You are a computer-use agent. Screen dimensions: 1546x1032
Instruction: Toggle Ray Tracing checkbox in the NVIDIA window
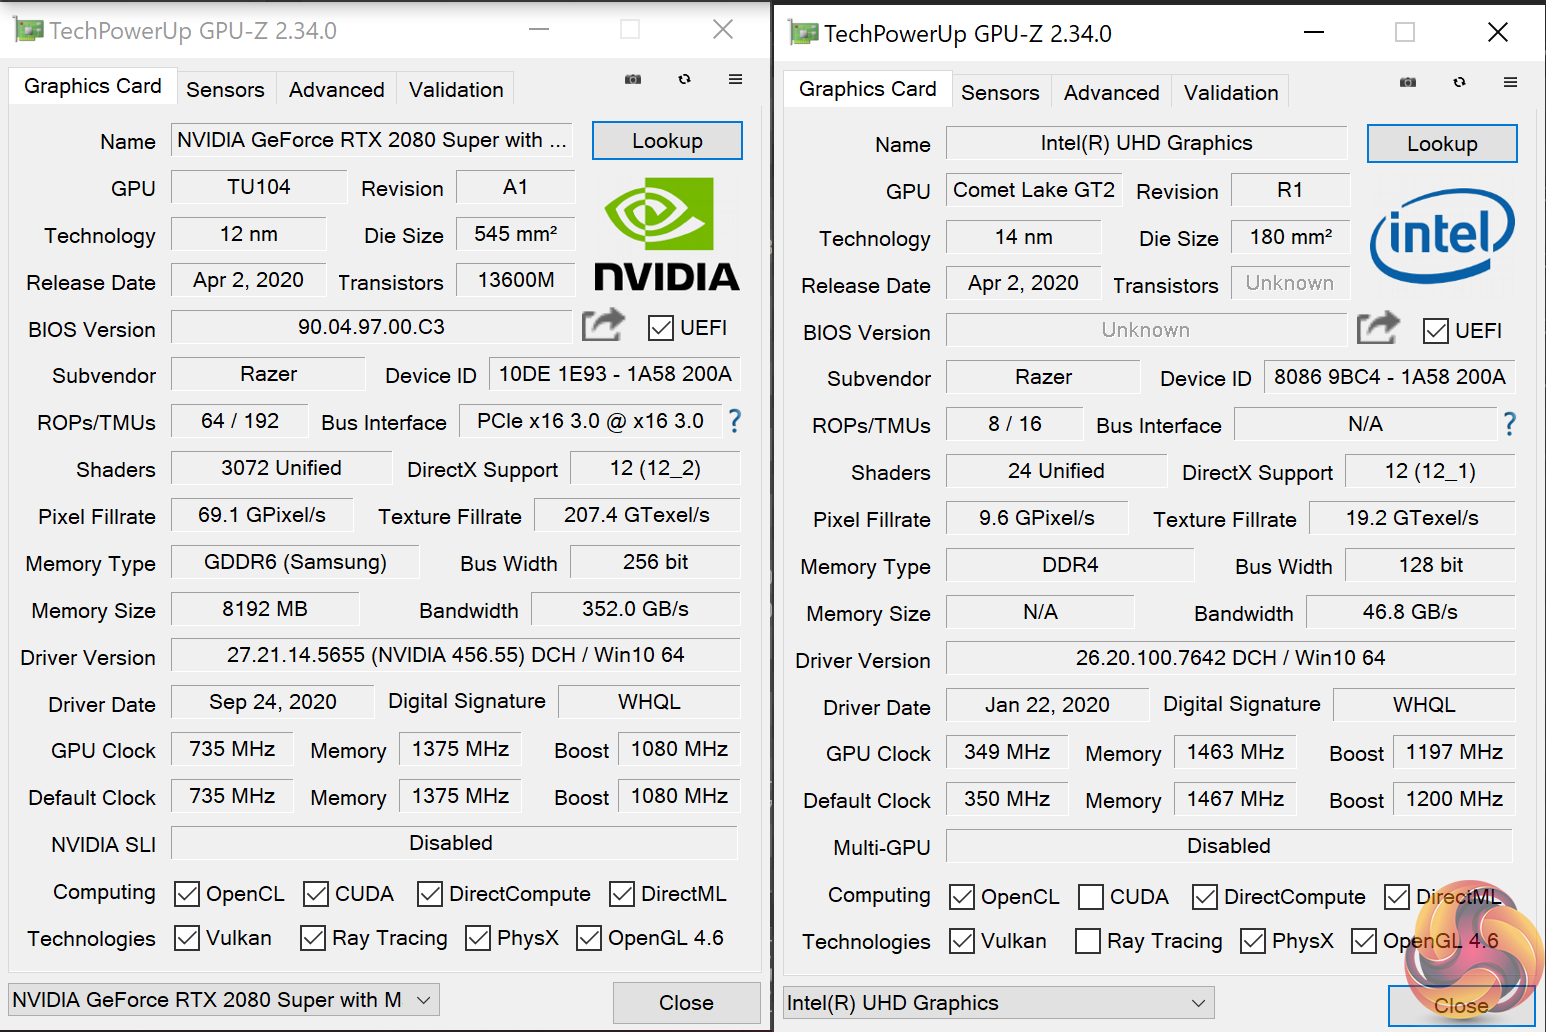click(x=312, y=938)
